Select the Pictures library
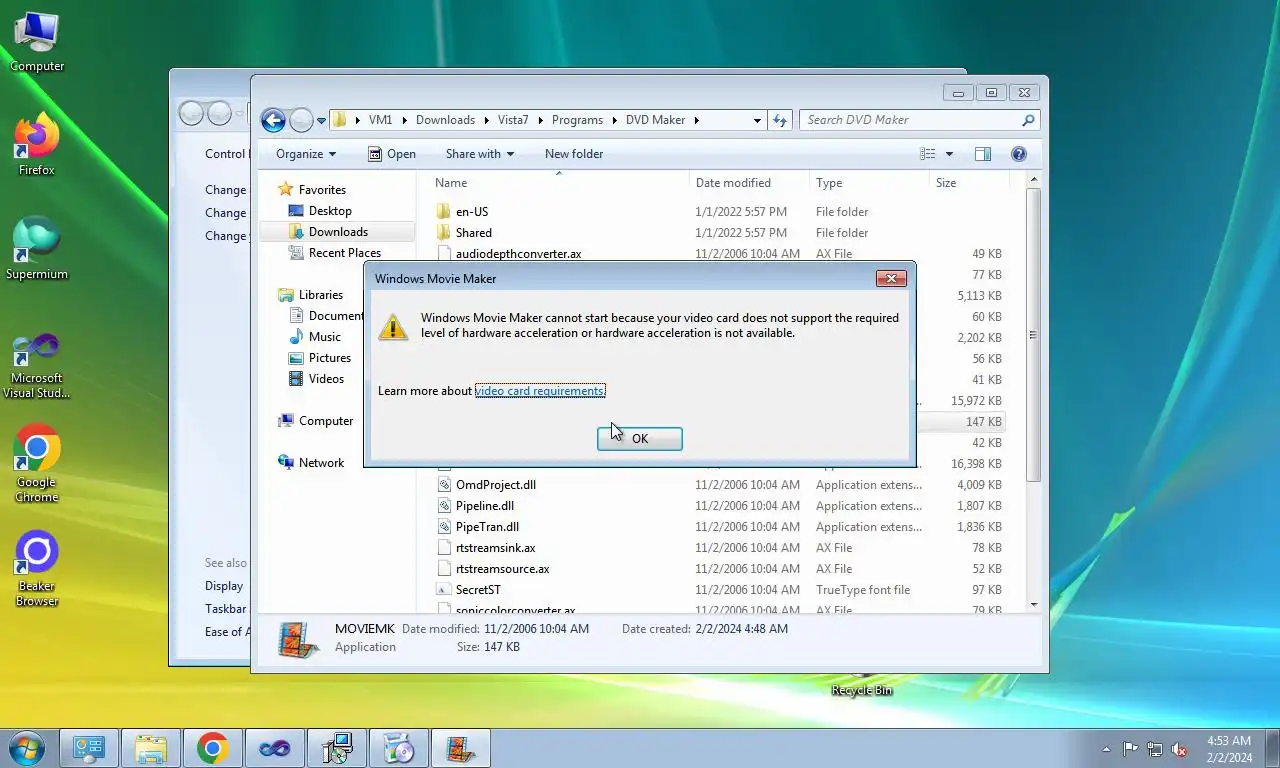Viewport: 1280px width, 768px height. tap(320, 358)
